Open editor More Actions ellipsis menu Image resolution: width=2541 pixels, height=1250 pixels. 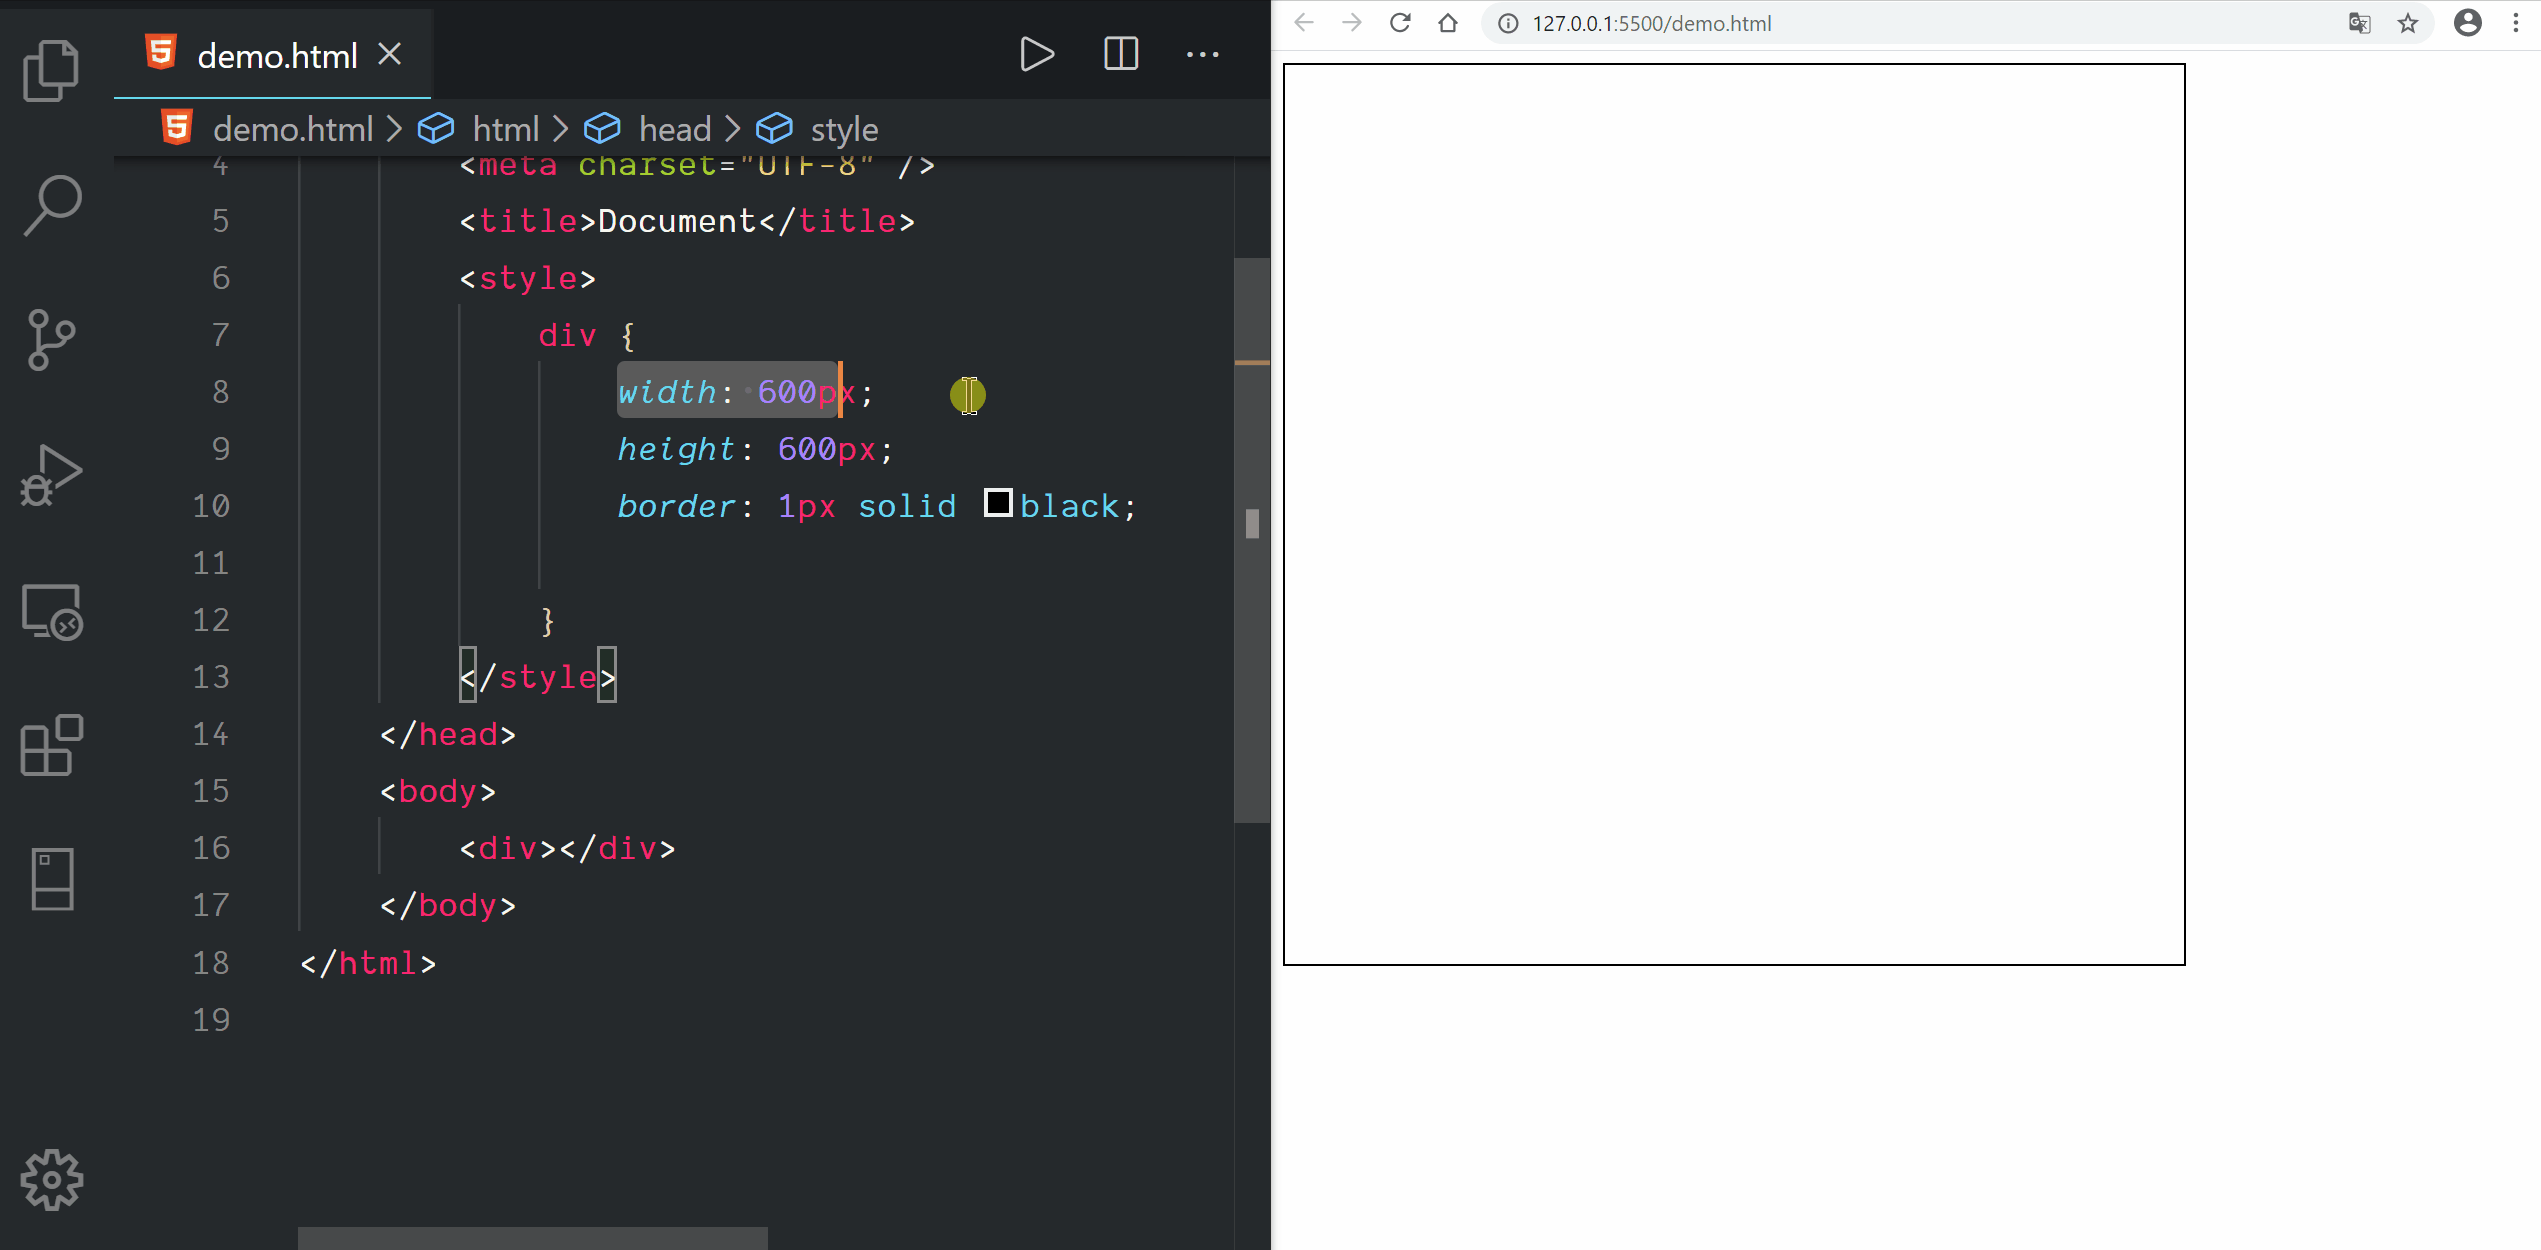tap(1202, 54)
